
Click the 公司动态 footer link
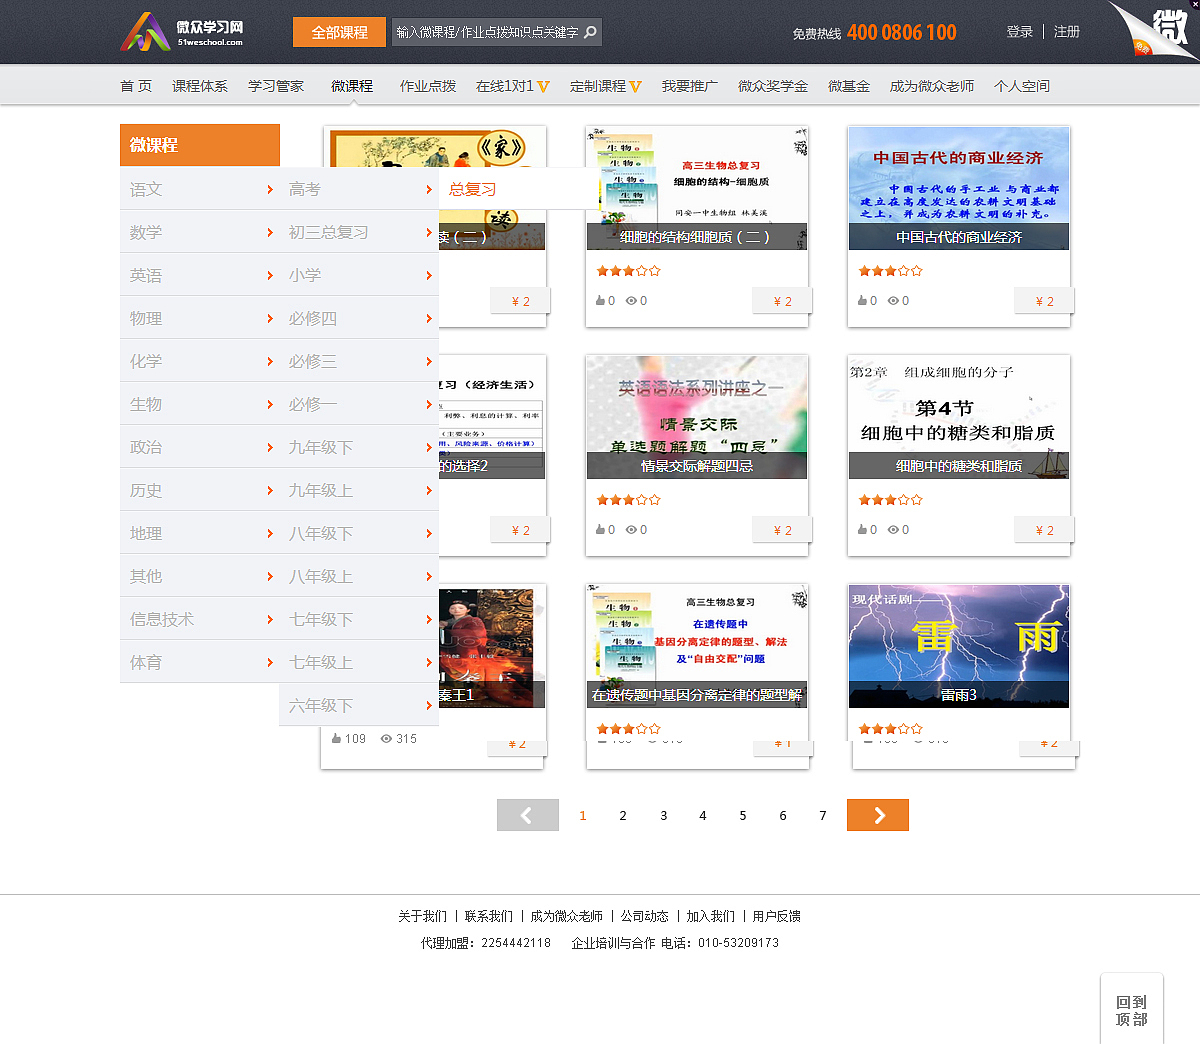(645, 916)
